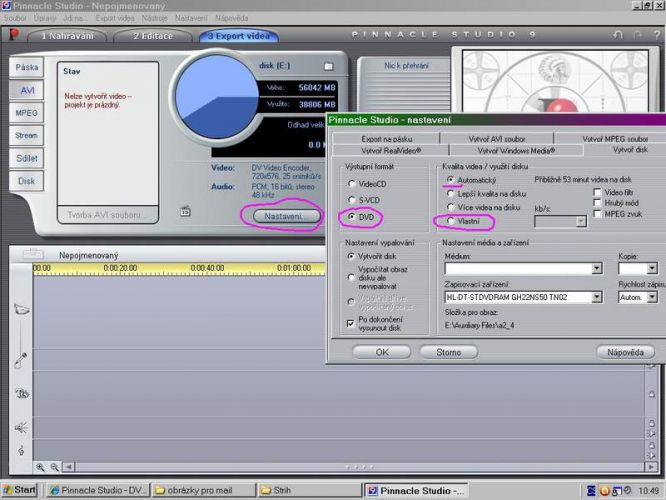Open the Nástroje menu
The width and height of the screenshot is (666, 500).
click(x=155, y=18)
